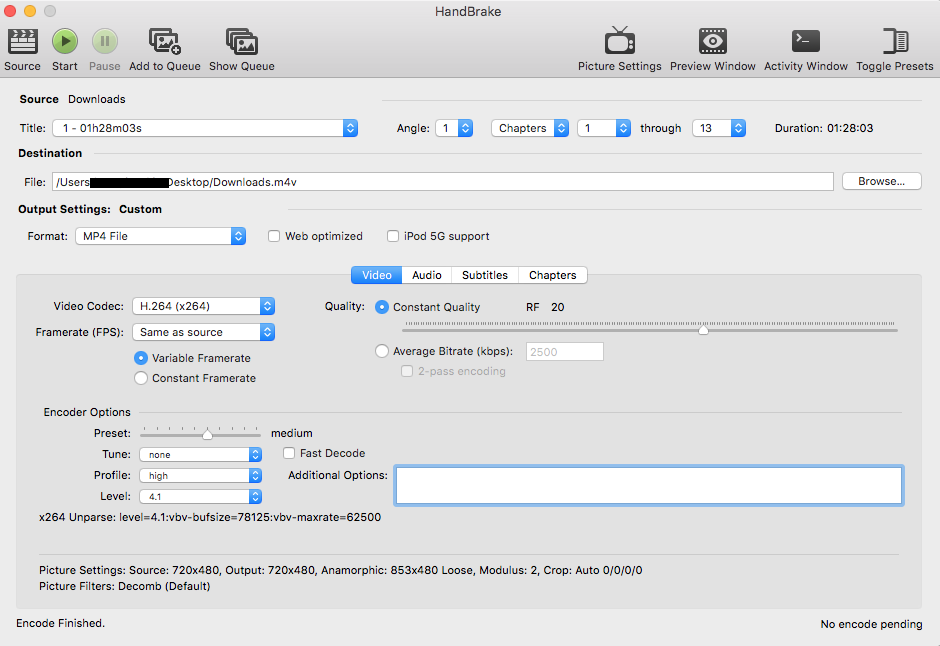The width and height of the screenshot is (940, 646).
Task: Select Constant Quality radio button
Action: tap(381, 307)
